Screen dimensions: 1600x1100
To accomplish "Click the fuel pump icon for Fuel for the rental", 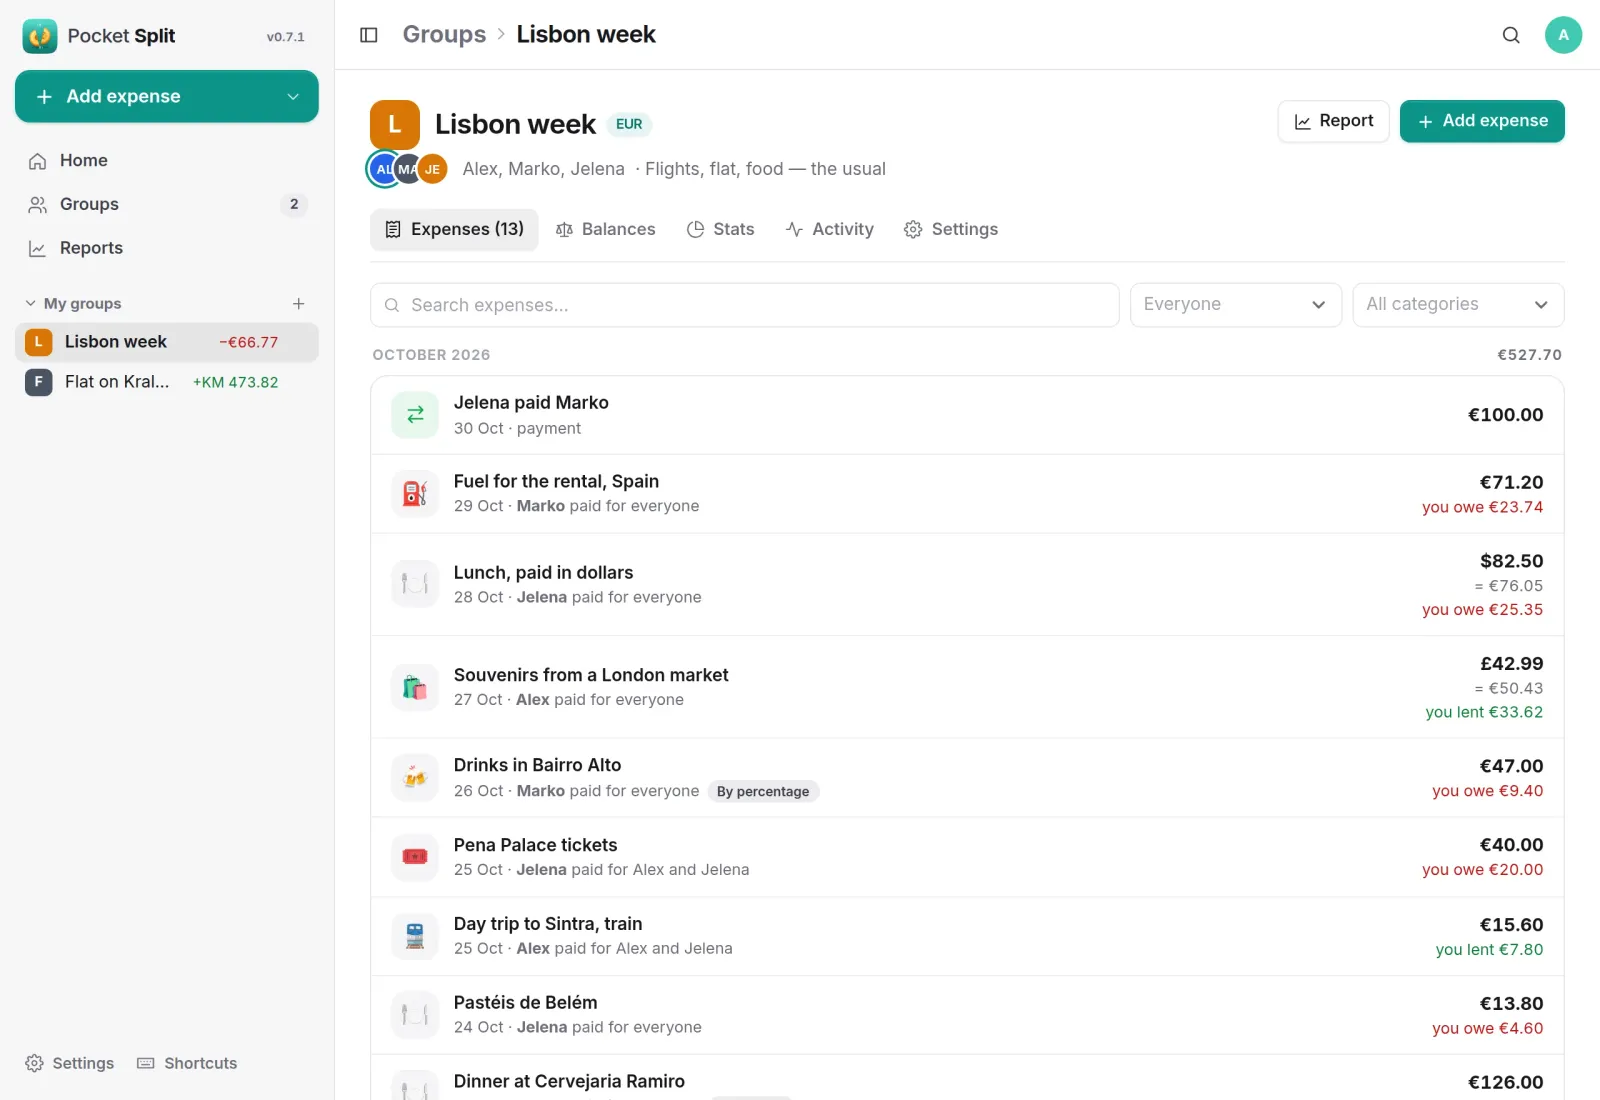I will pyautogui.click(x=415, y=494).
